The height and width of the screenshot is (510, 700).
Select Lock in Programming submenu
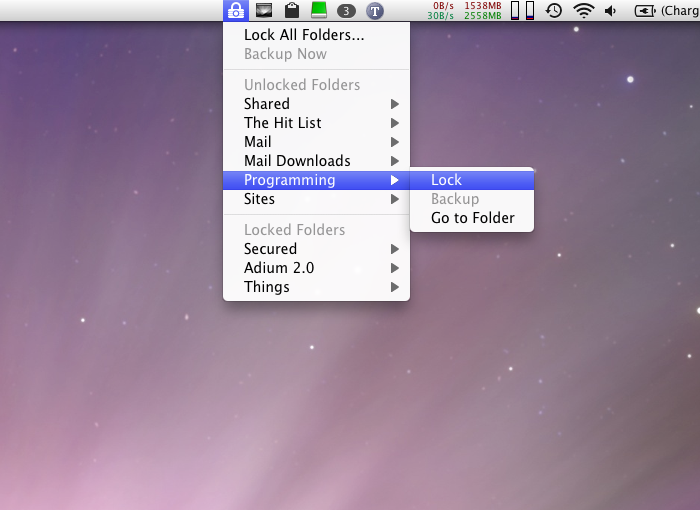point(472,180)
